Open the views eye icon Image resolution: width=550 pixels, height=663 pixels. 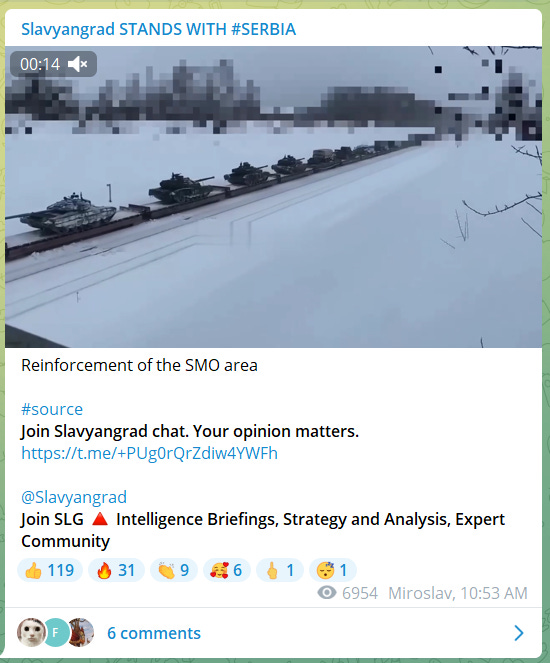click(x=327, y=593)
